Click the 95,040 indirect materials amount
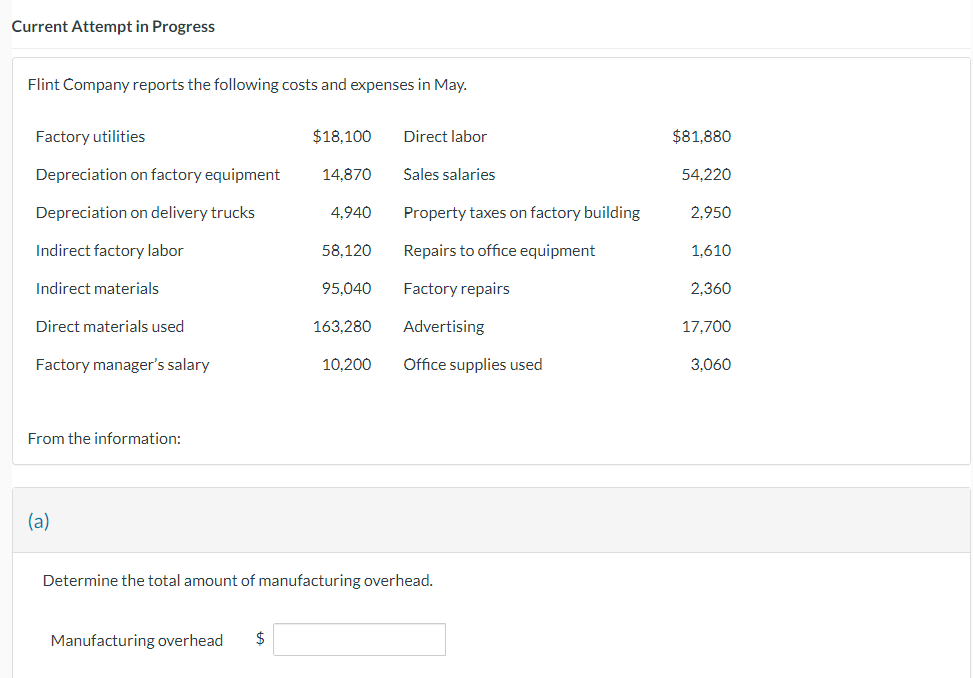This screenshot has height=678, width=973. click(346, 289)
